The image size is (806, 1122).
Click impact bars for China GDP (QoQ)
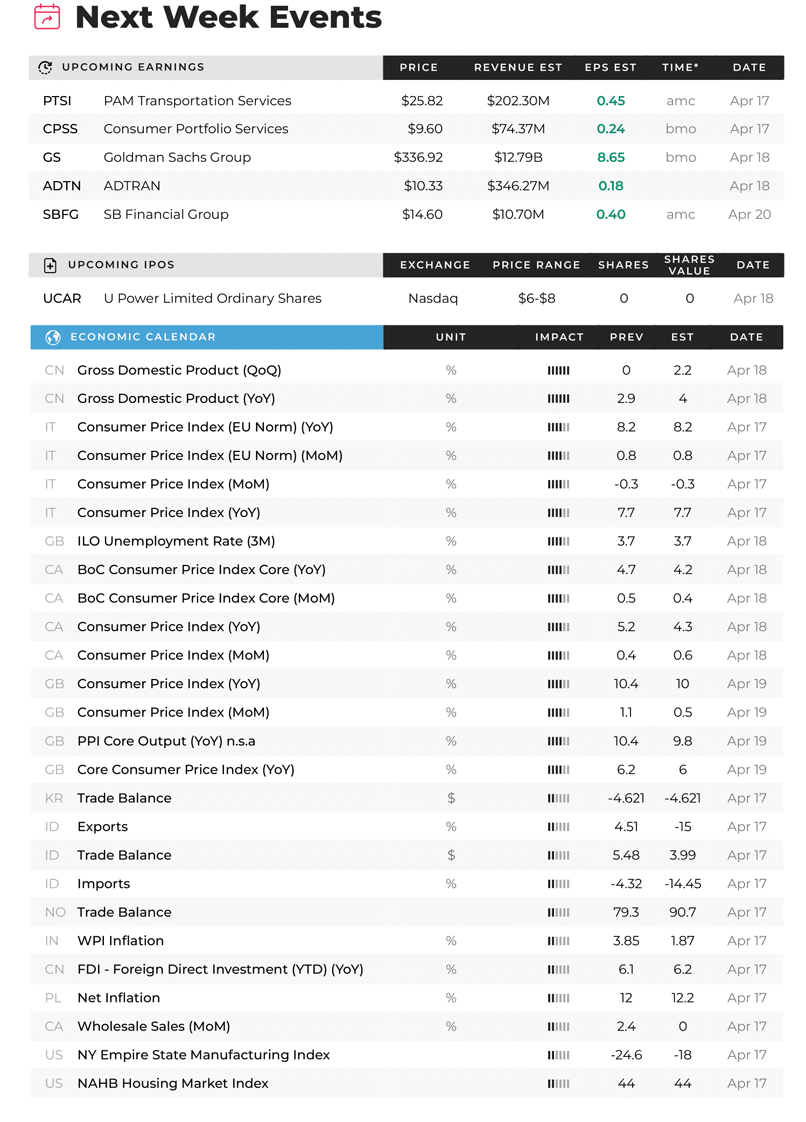point(558,371)
